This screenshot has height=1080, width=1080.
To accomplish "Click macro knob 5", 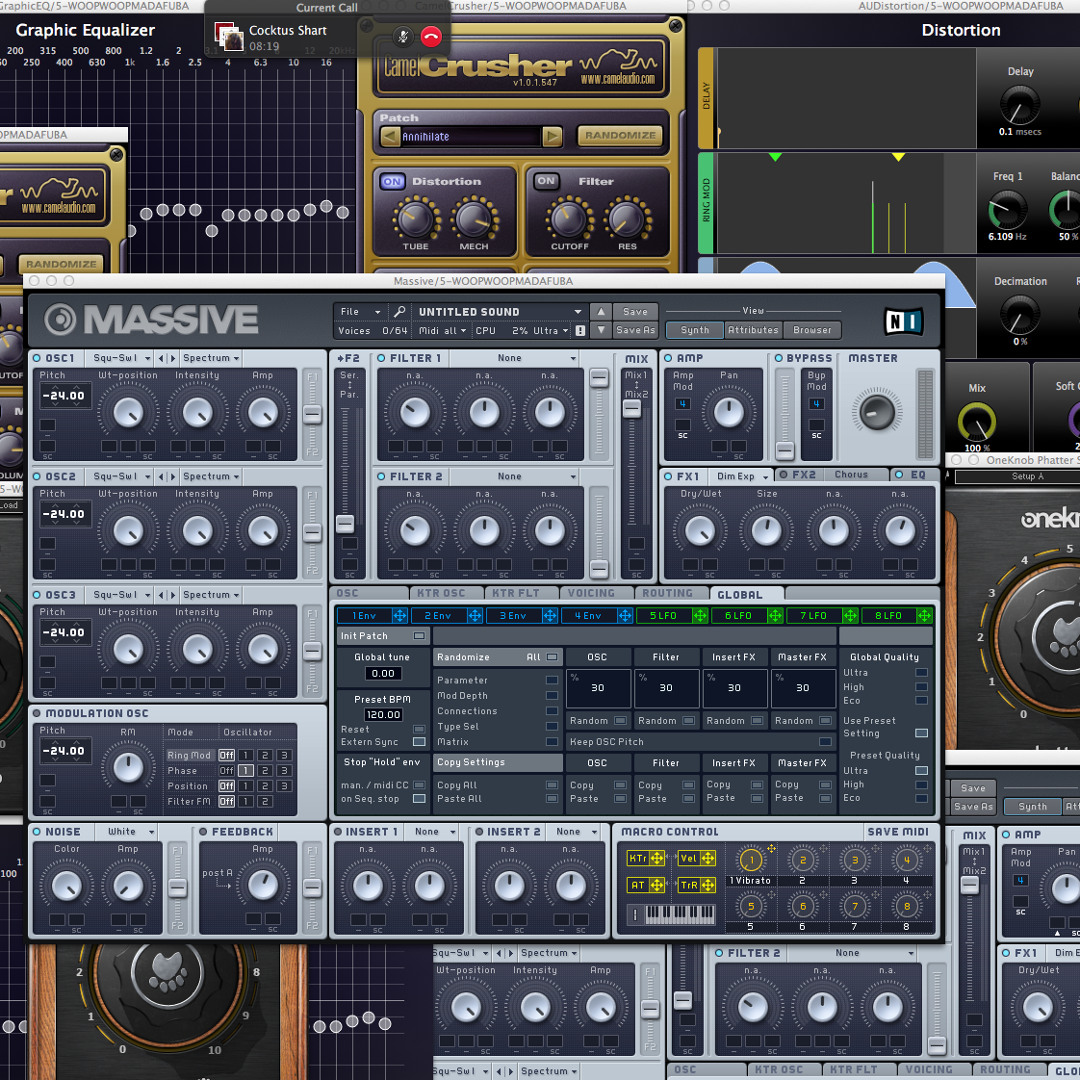I will 751,906.
